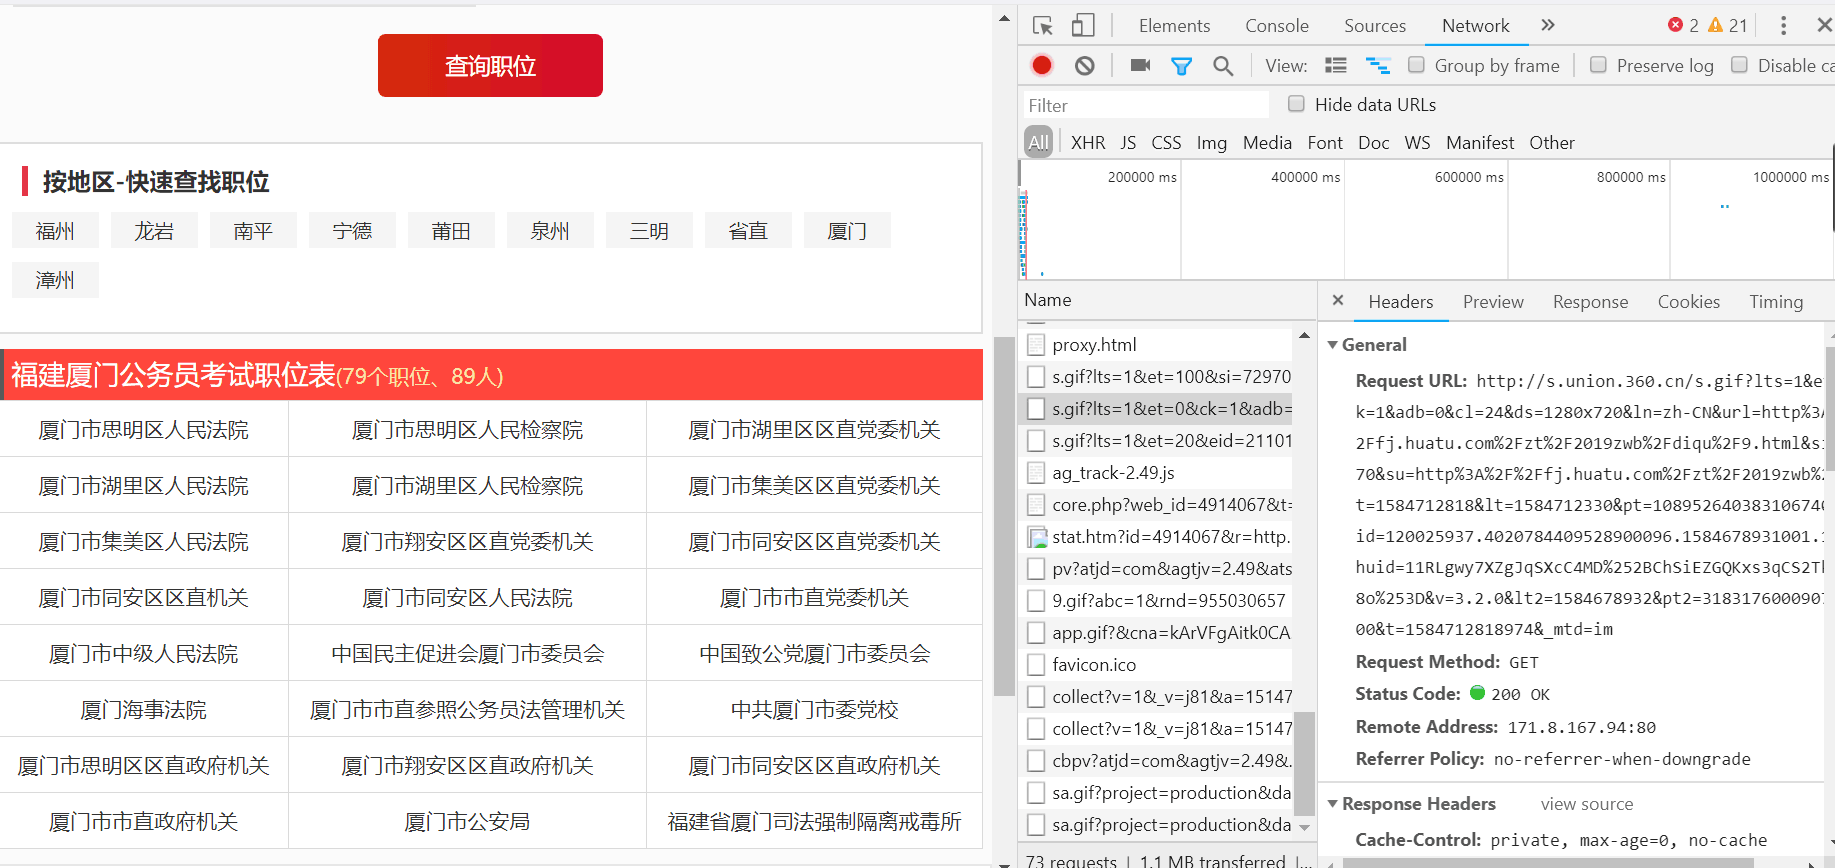This screenshot has width=1835, height=868.
Task: Click the red 查询职位 button
Action: (x=490, y=66)
